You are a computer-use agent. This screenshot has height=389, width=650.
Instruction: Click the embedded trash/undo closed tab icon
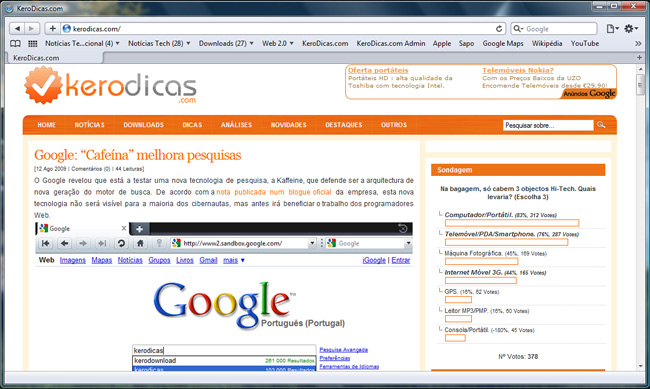(403, 229)
